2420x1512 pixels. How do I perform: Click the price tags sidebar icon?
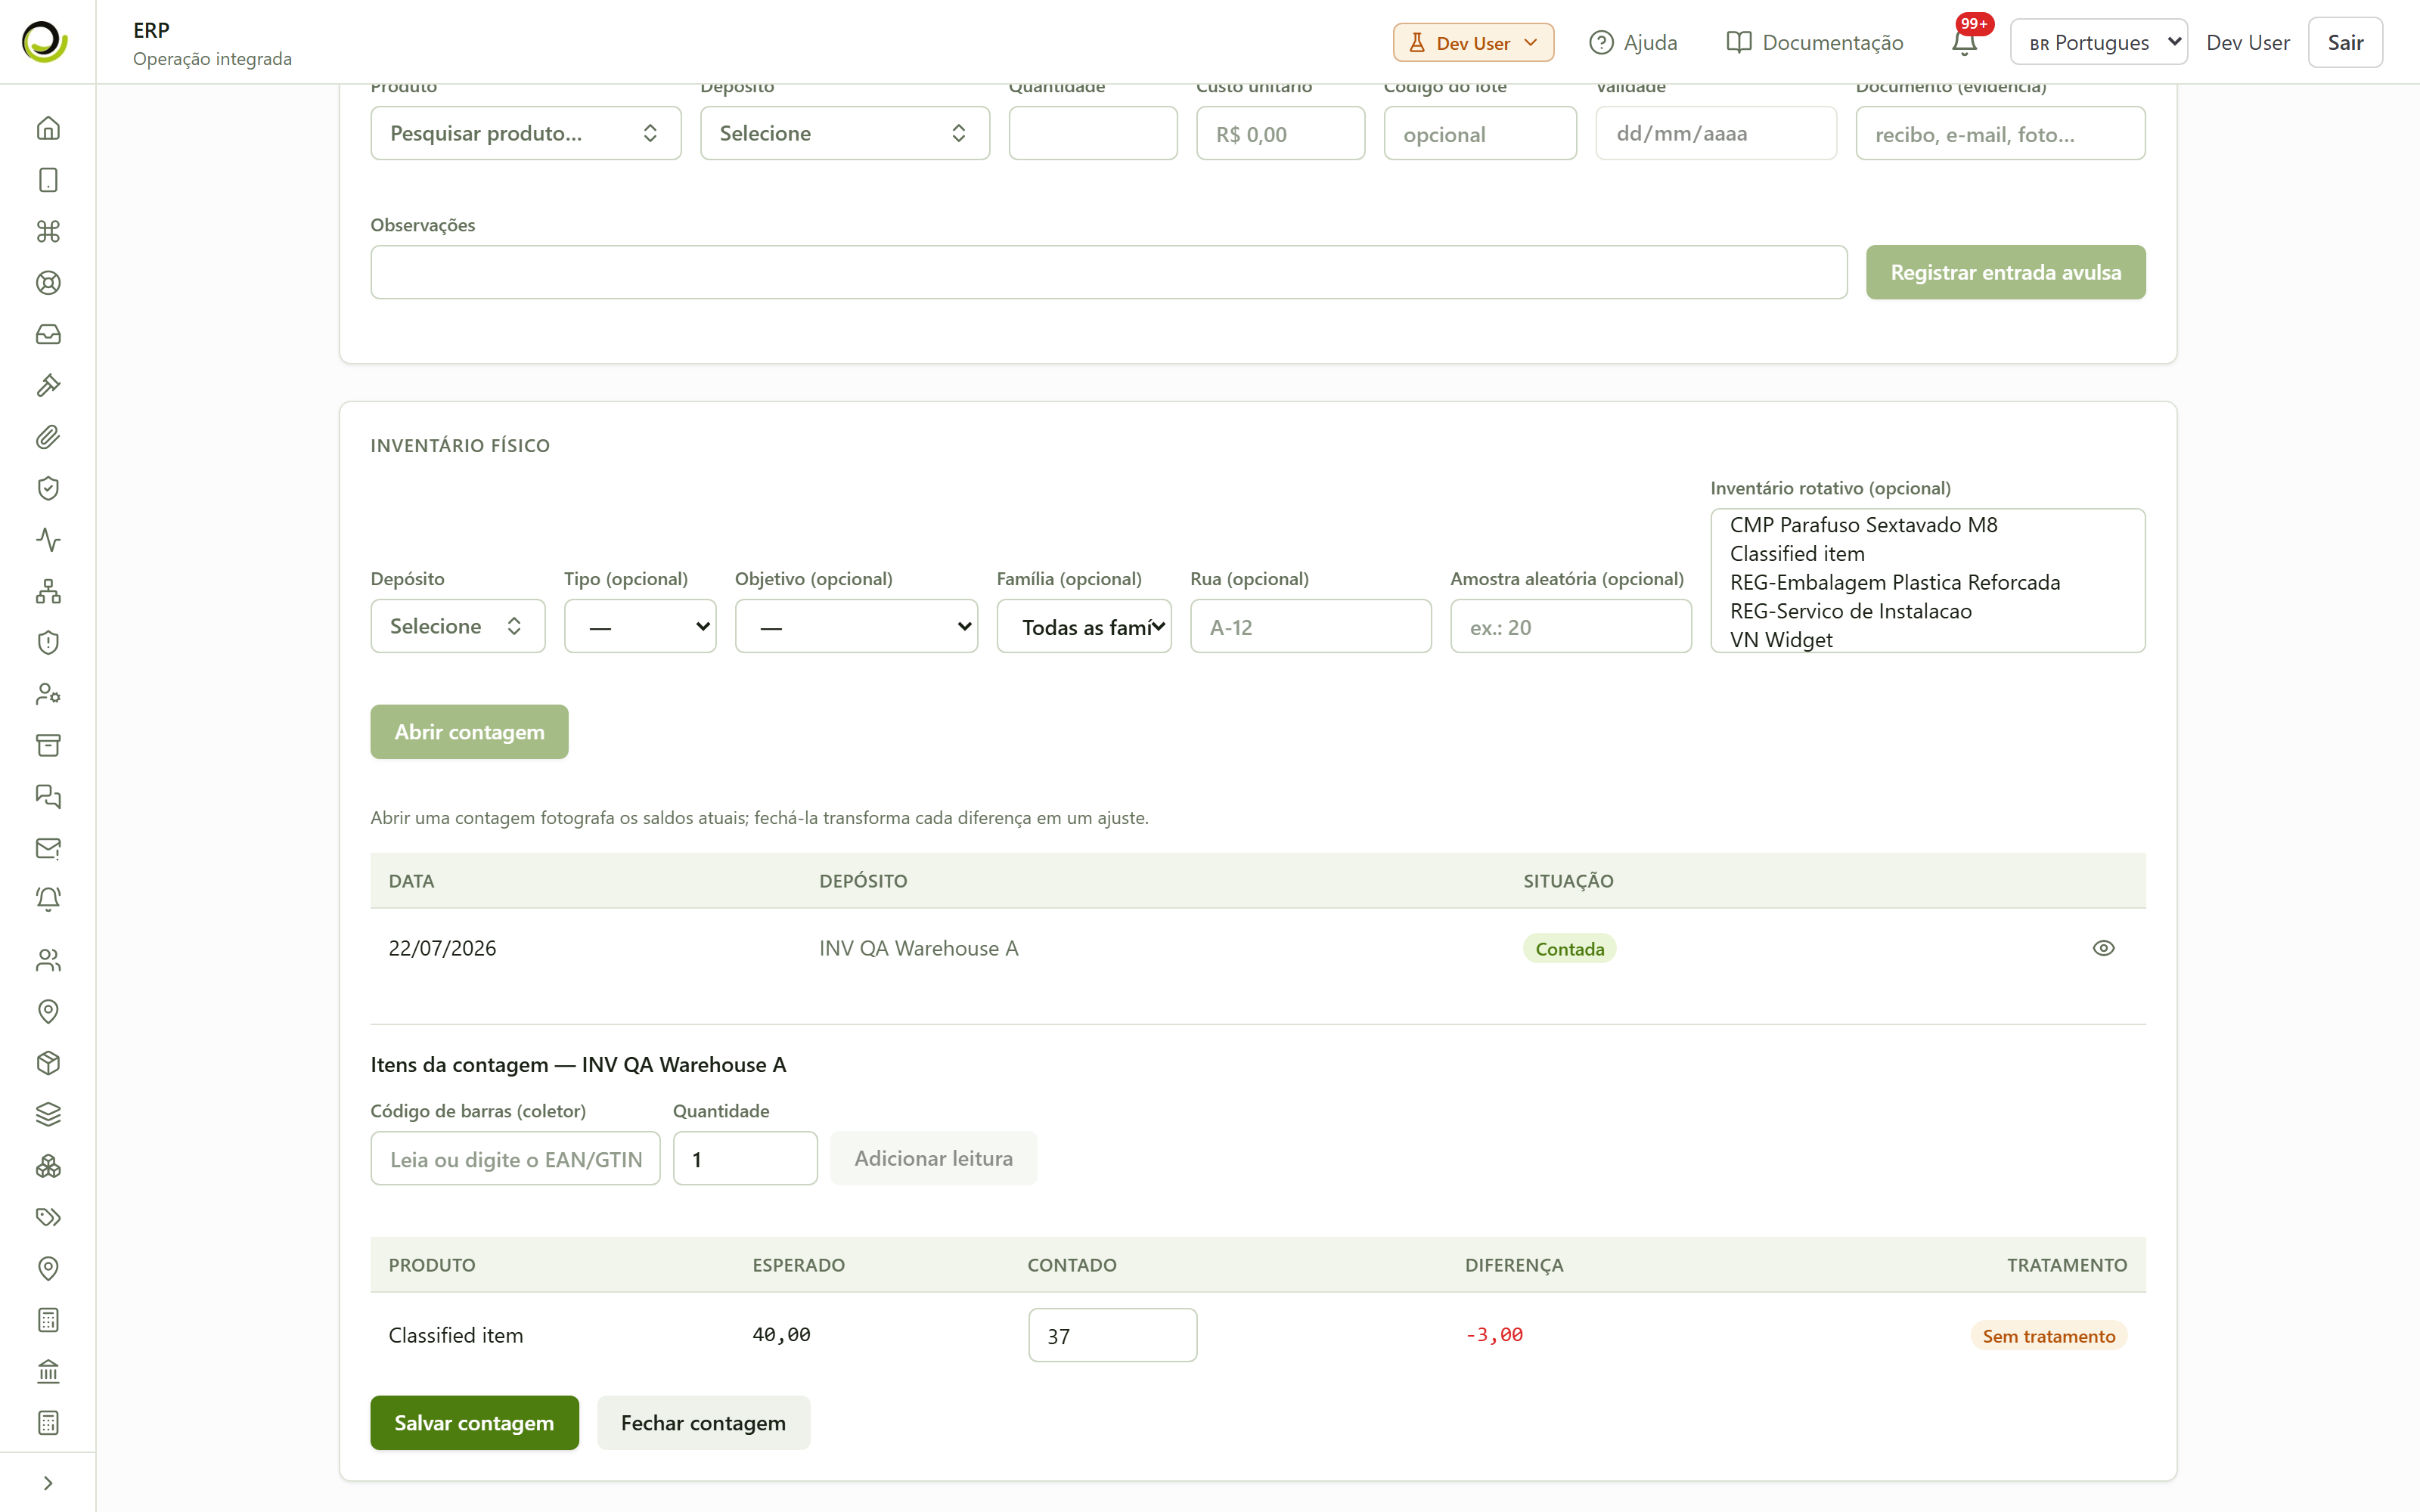[x=48, y=1217]
